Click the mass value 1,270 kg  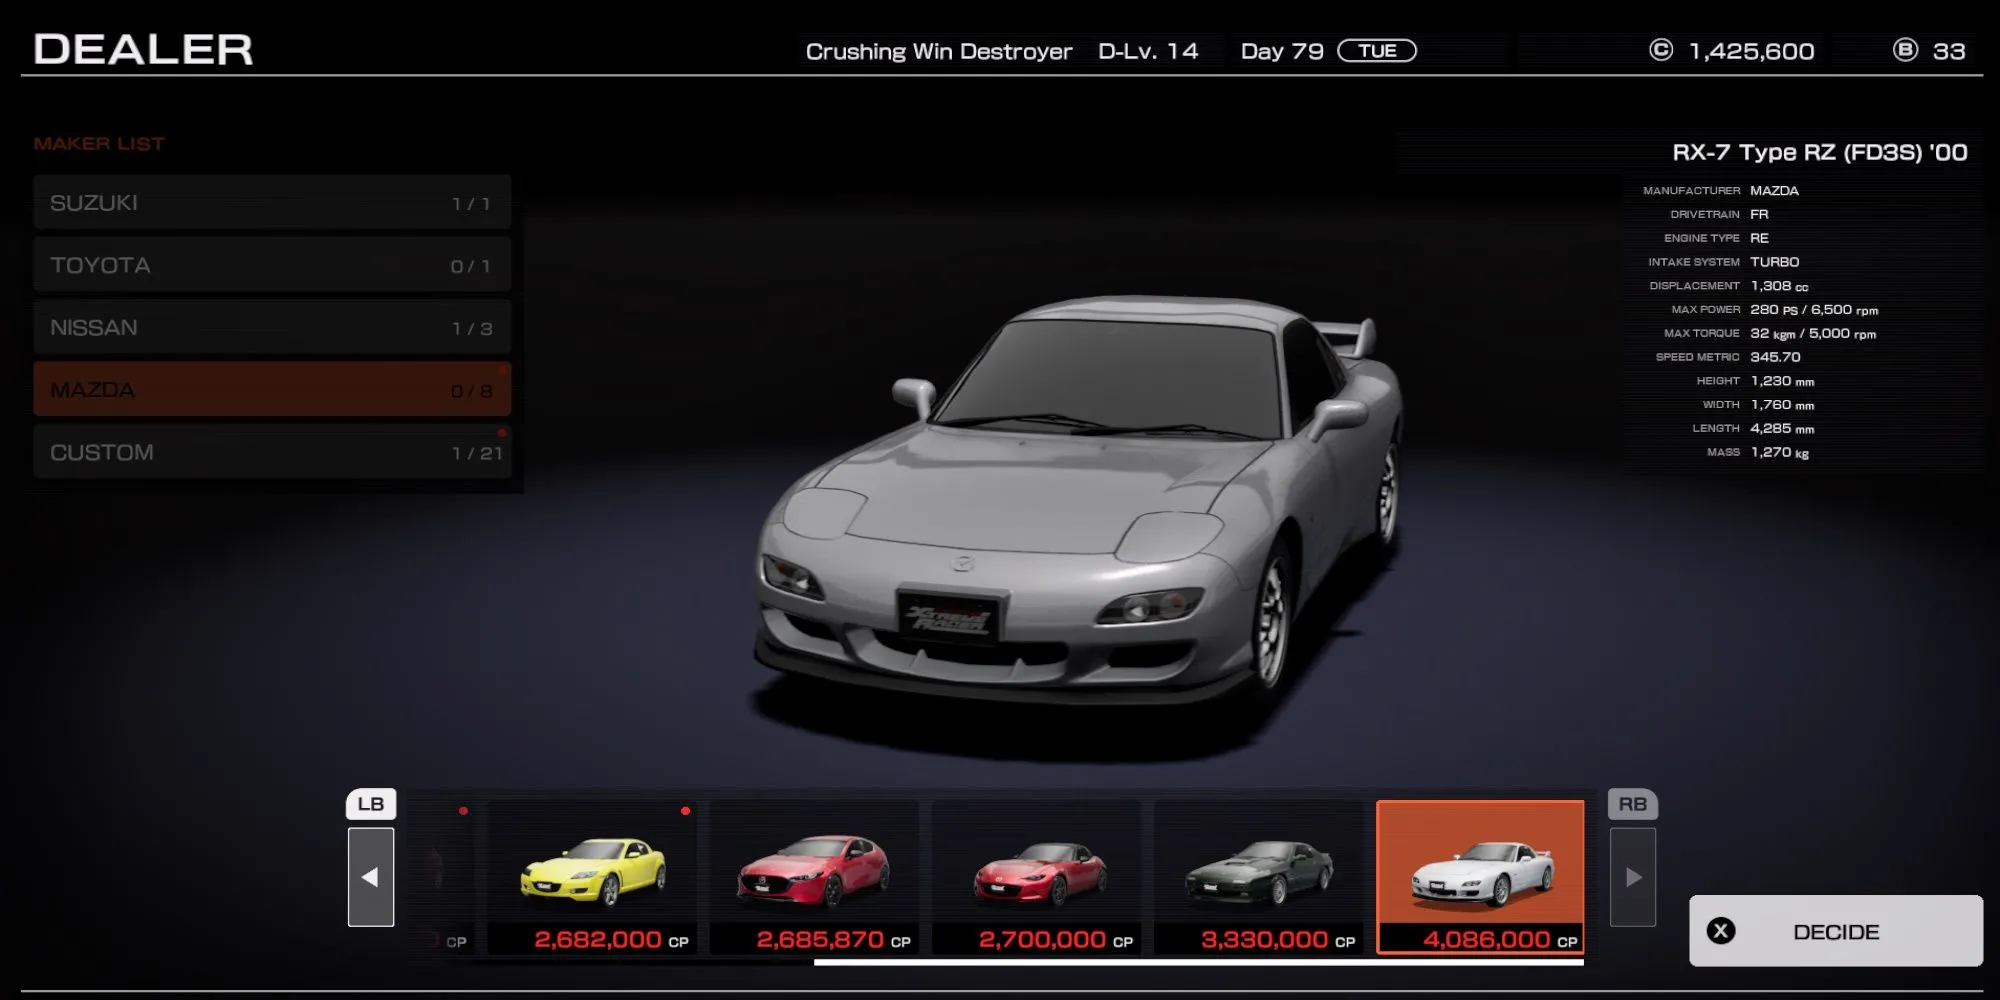(1779, 452)
